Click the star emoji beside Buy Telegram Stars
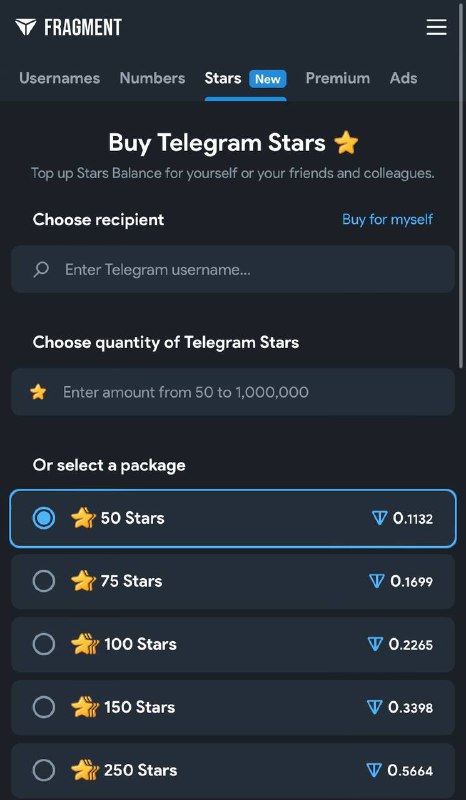Image resolution: width=466 pixels, height=800 pixels. [347, 143]
